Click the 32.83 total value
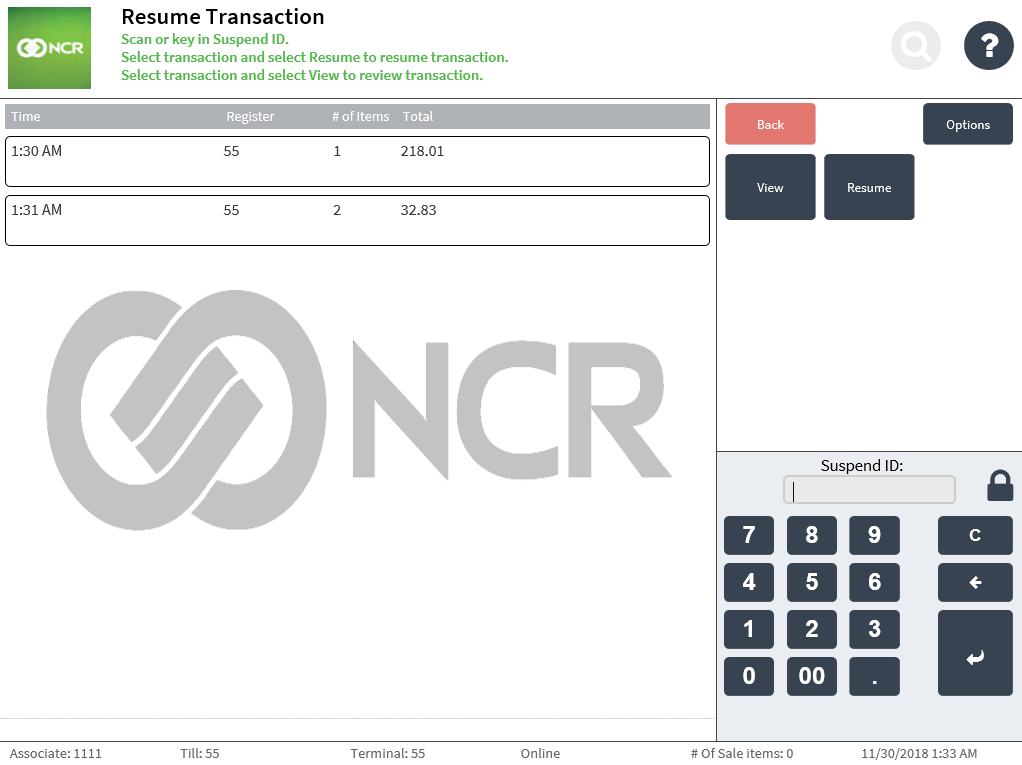 point(418,210)
